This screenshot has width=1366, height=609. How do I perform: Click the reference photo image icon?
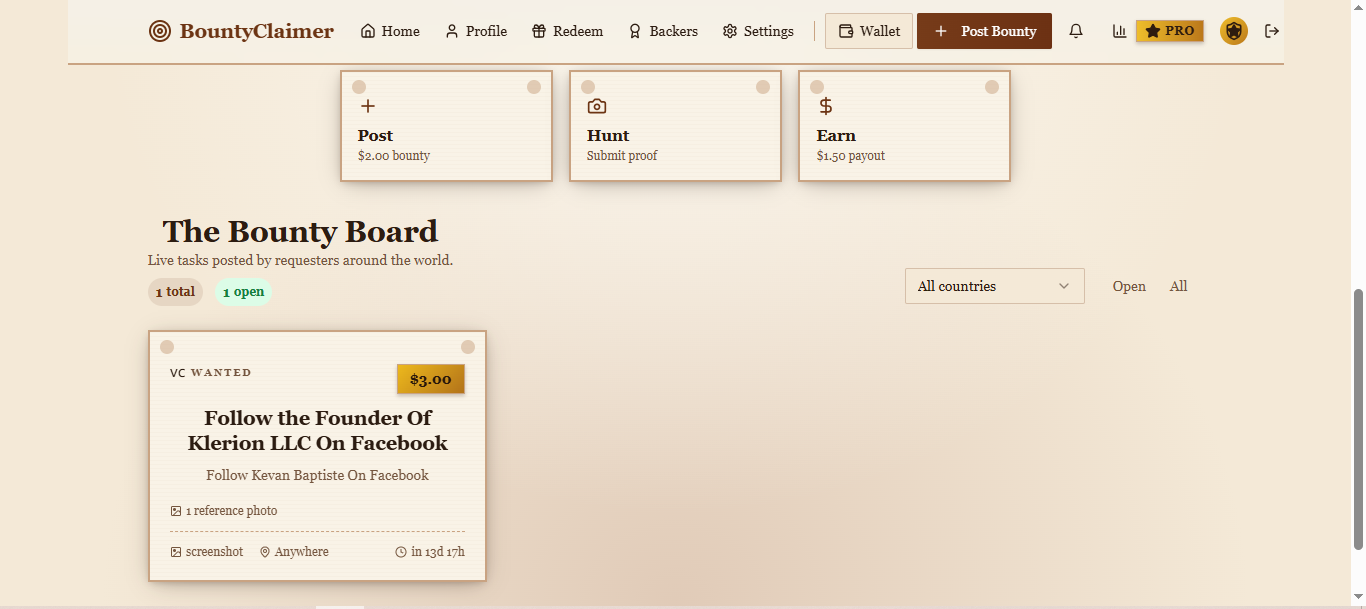pos(176,511)
